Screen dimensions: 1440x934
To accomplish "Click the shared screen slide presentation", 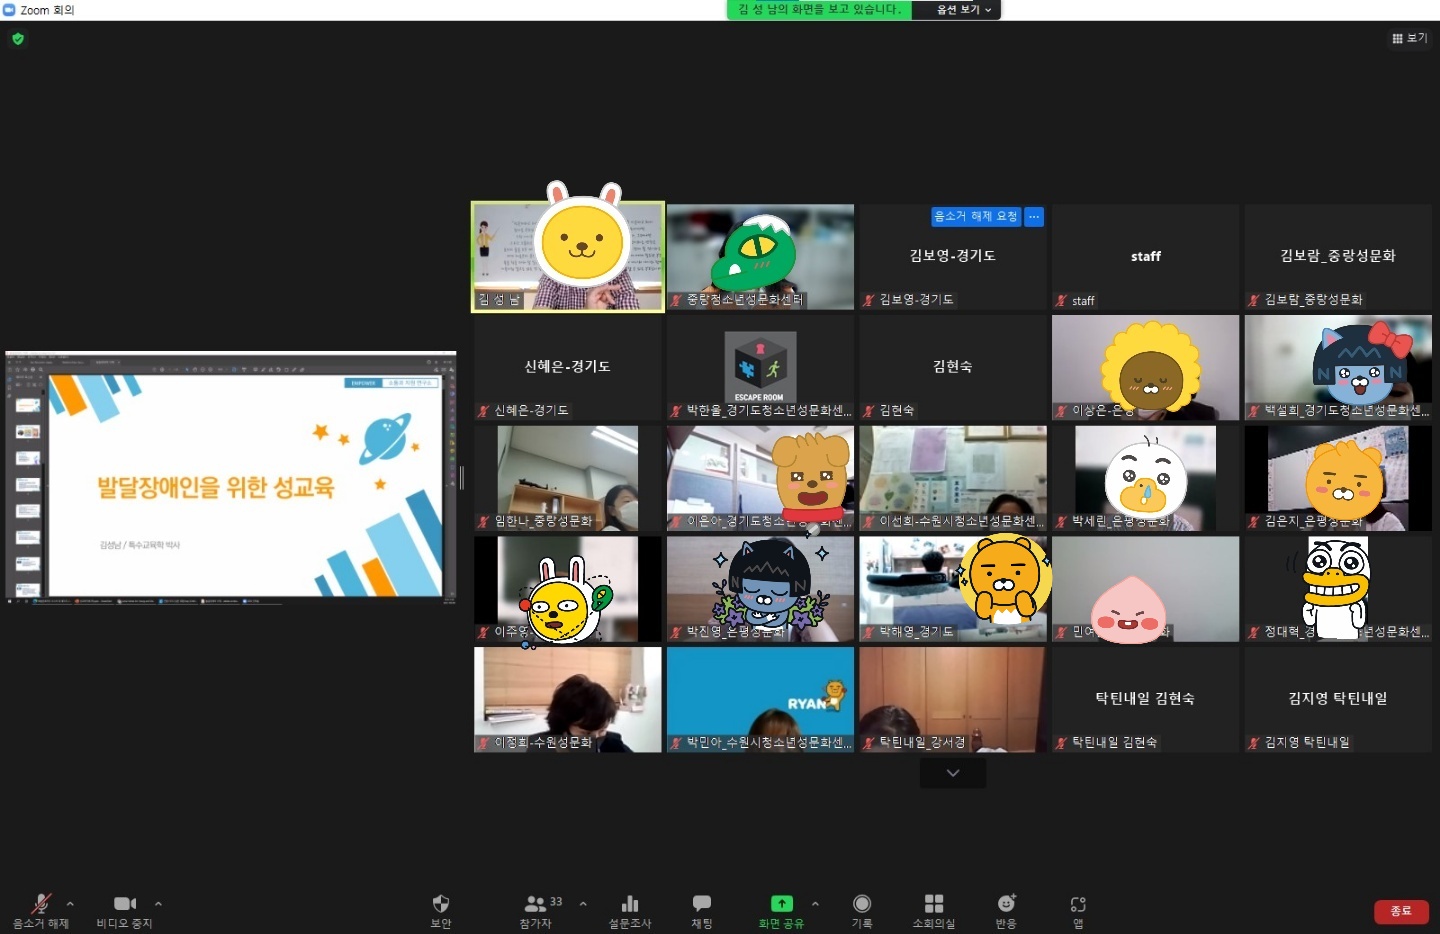I will pos(231,478).
